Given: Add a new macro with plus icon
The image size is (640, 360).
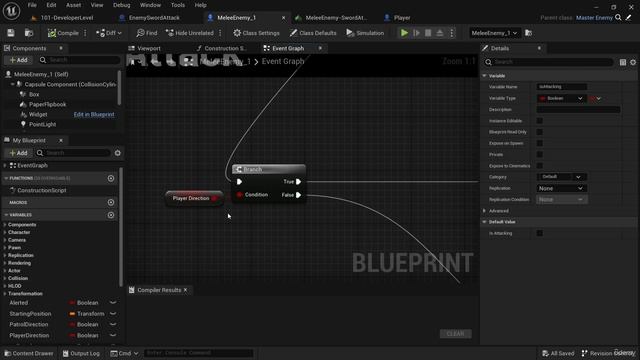Looking at the screenshot, I should 111,202.
